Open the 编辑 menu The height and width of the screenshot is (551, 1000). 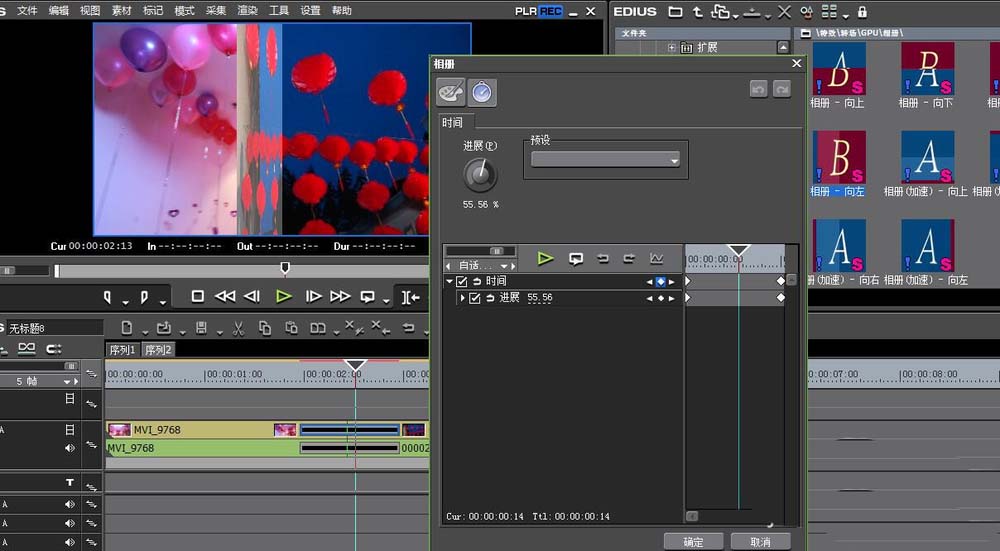59,11
